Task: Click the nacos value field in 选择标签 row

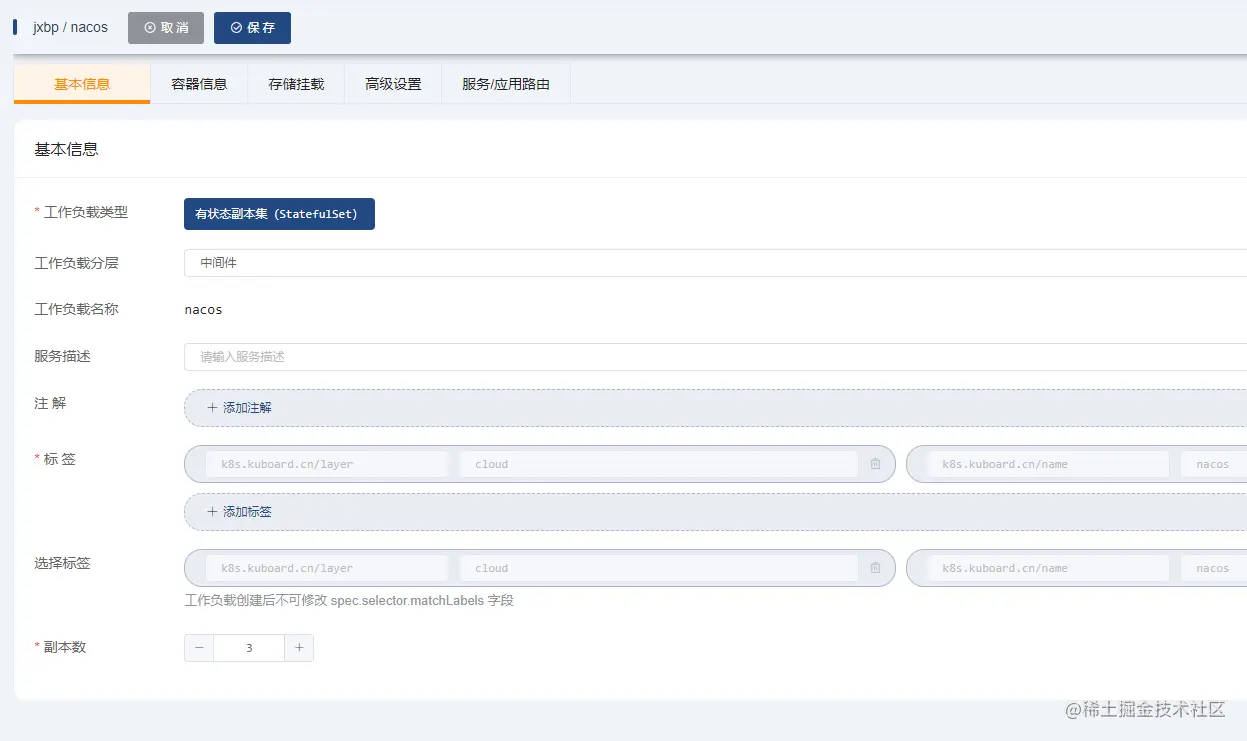Action: coord(1214,568)
